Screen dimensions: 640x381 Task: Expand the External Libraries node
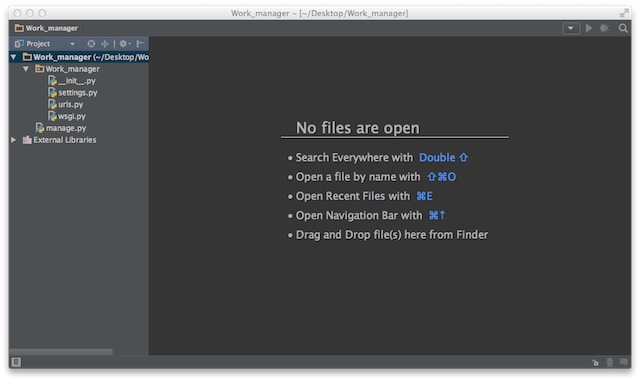13,140
